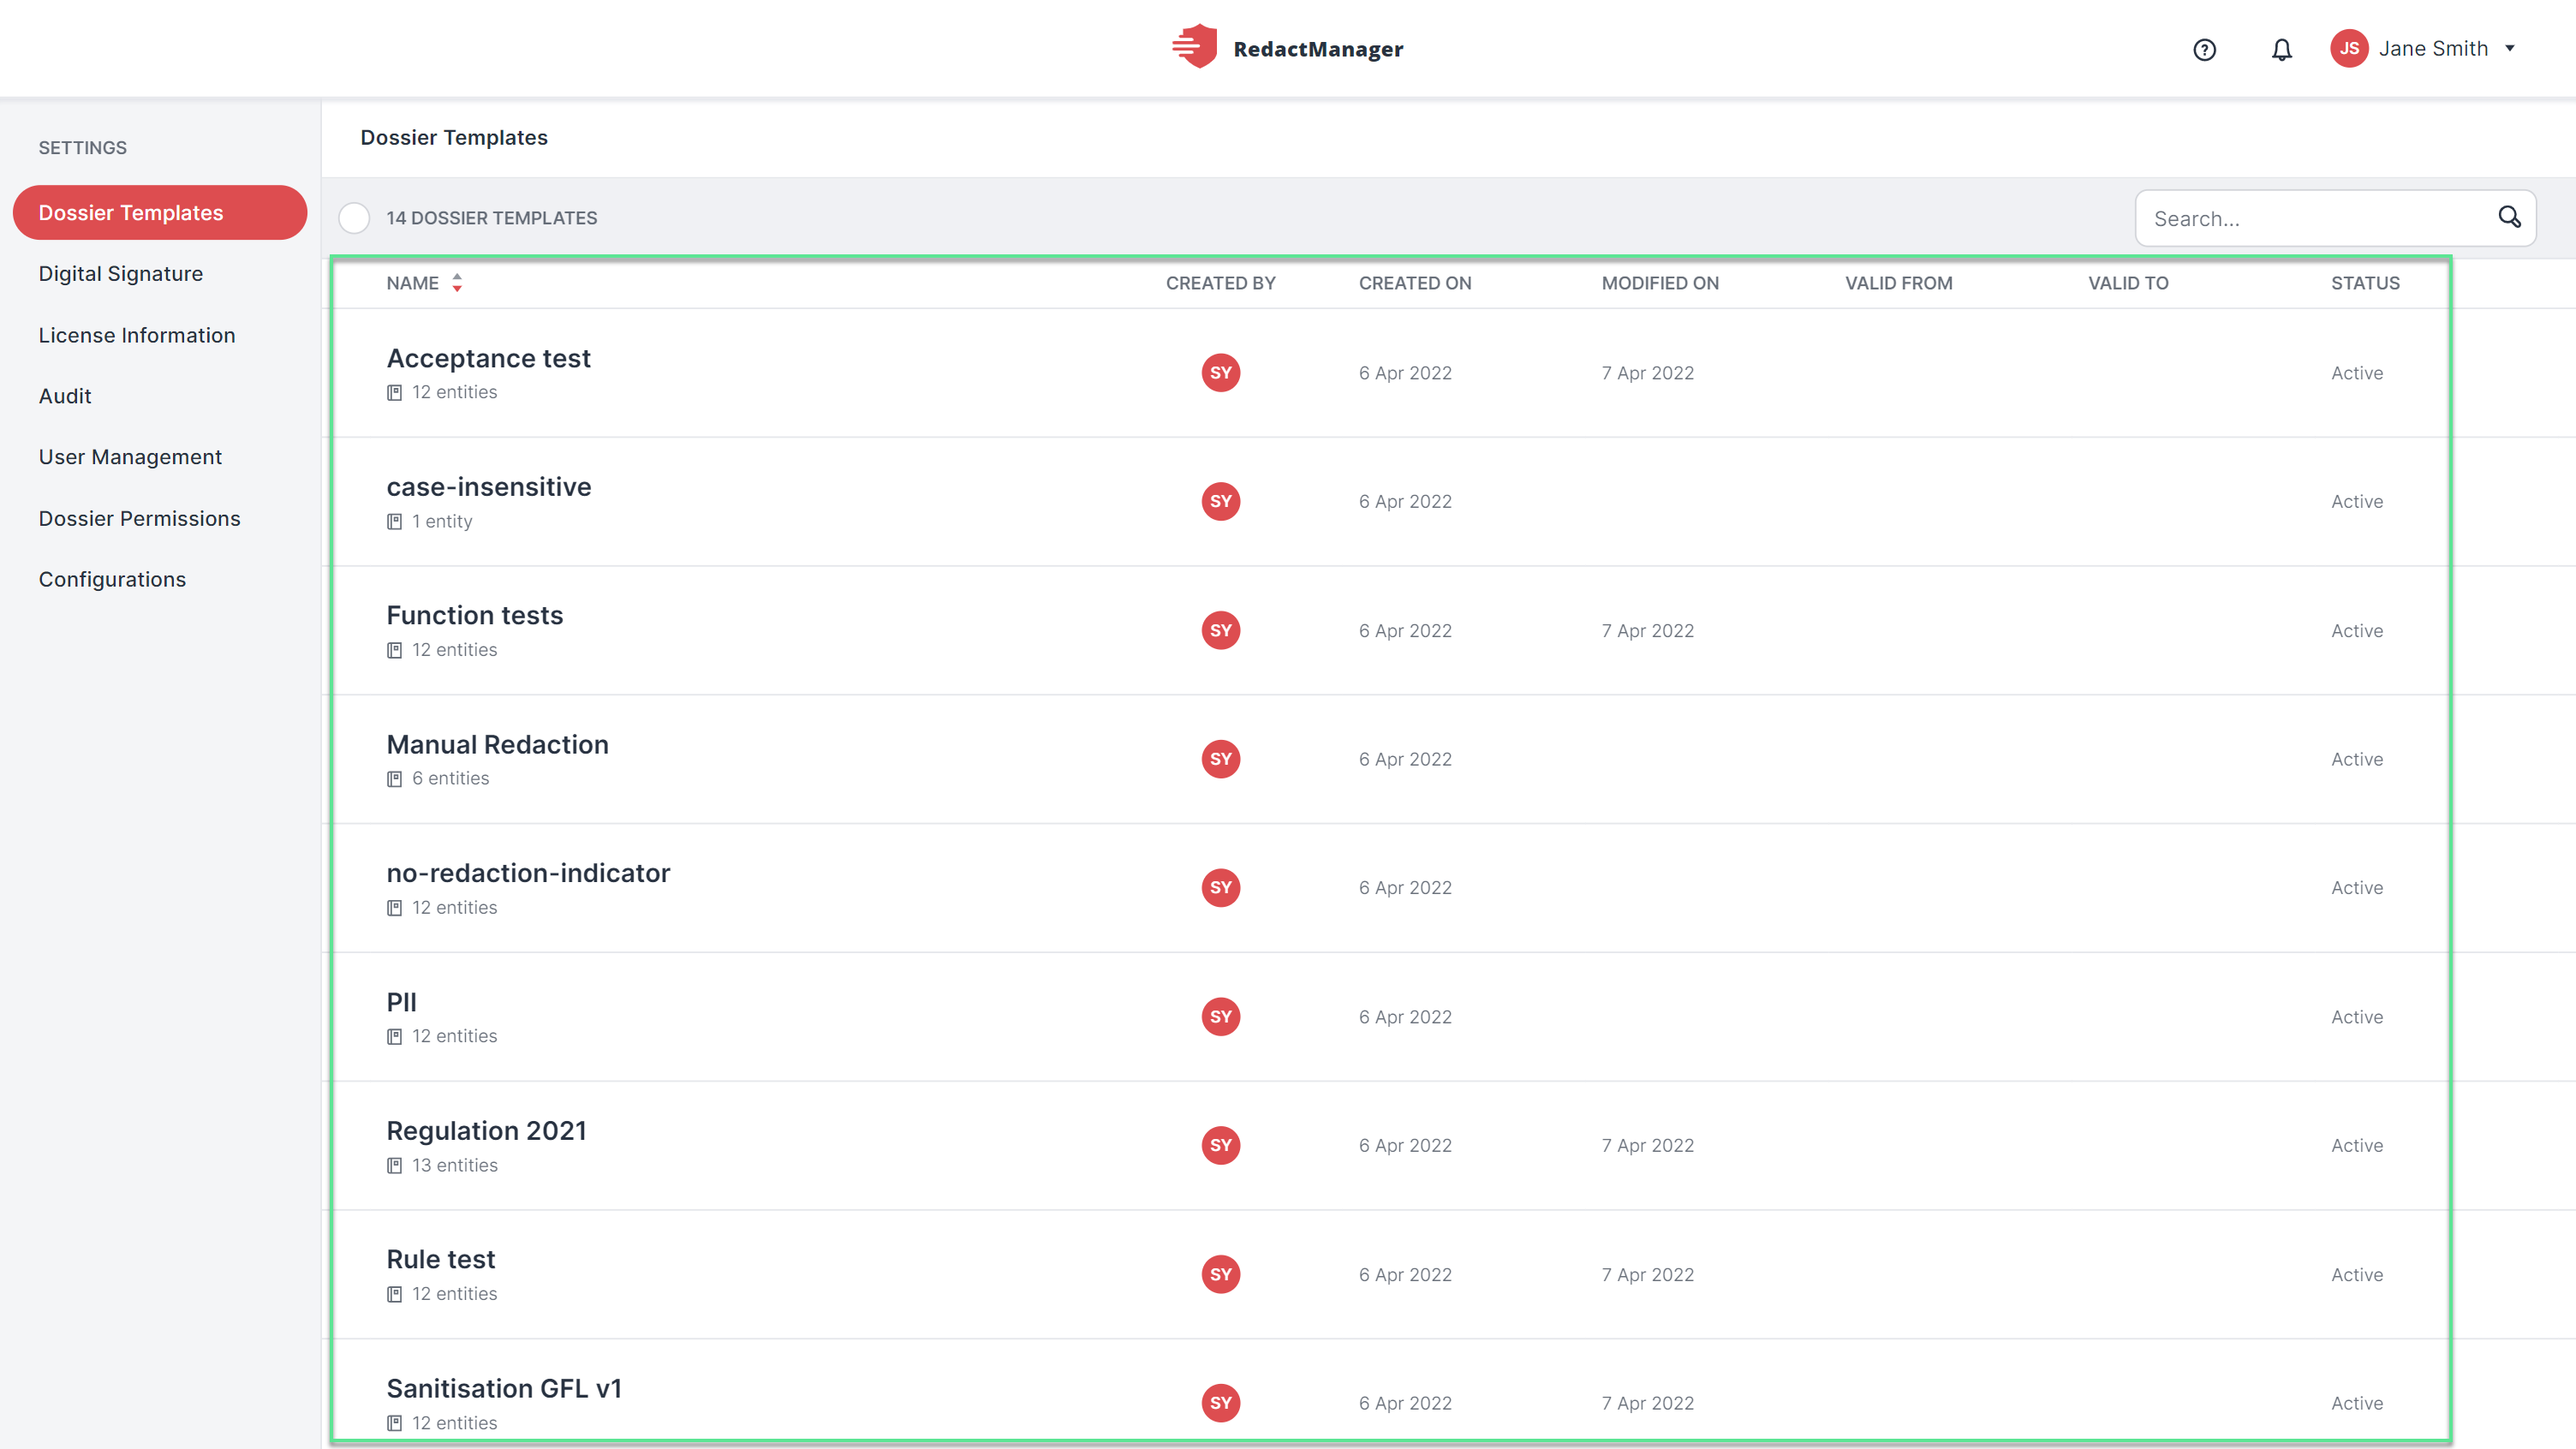Click entities icon under PII

point(394,1036)
